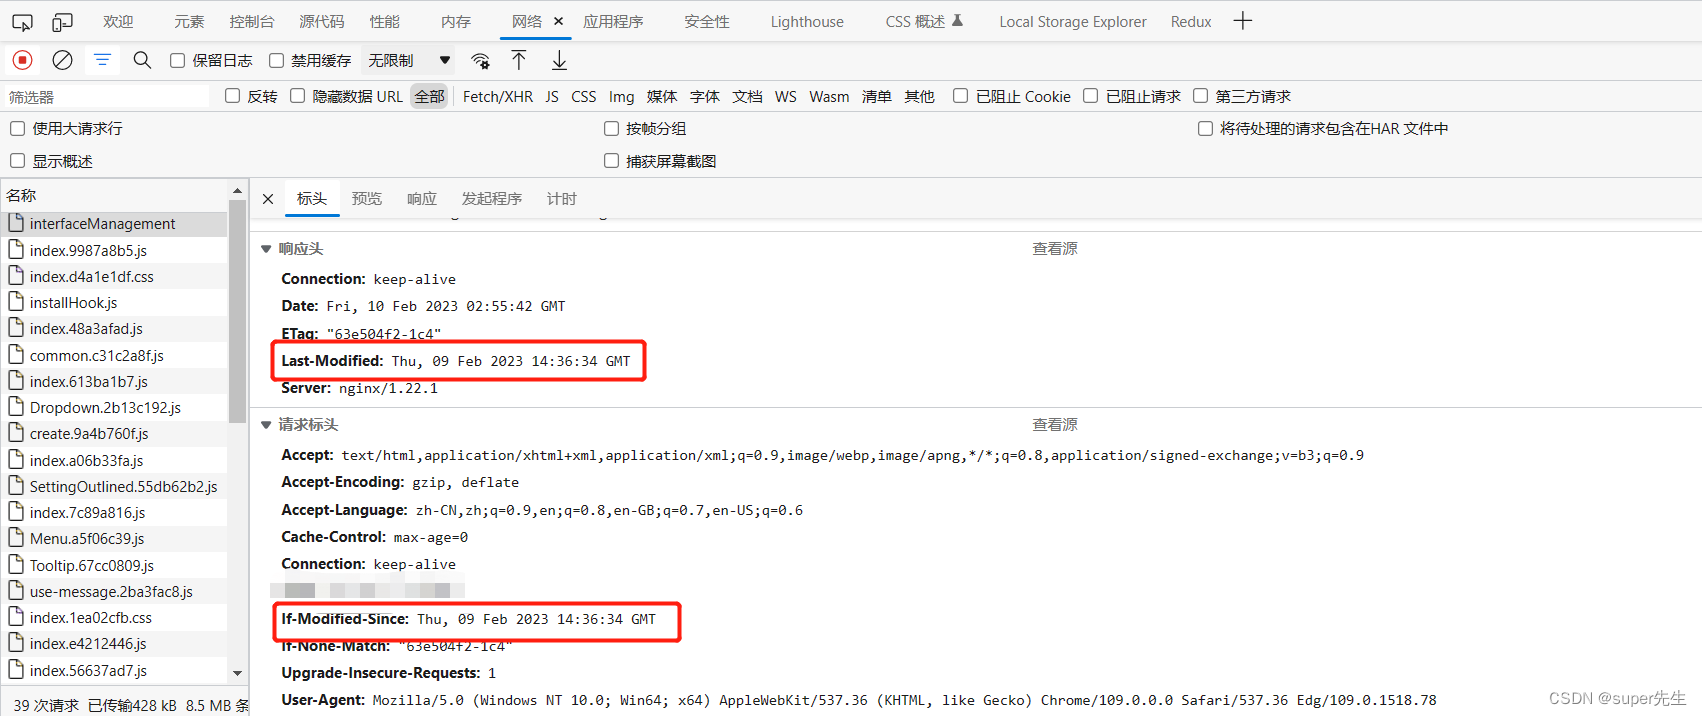Click the inspect element picker icon
The height and width of the screenshot is (716, 1702).
(x=22, y=21)
